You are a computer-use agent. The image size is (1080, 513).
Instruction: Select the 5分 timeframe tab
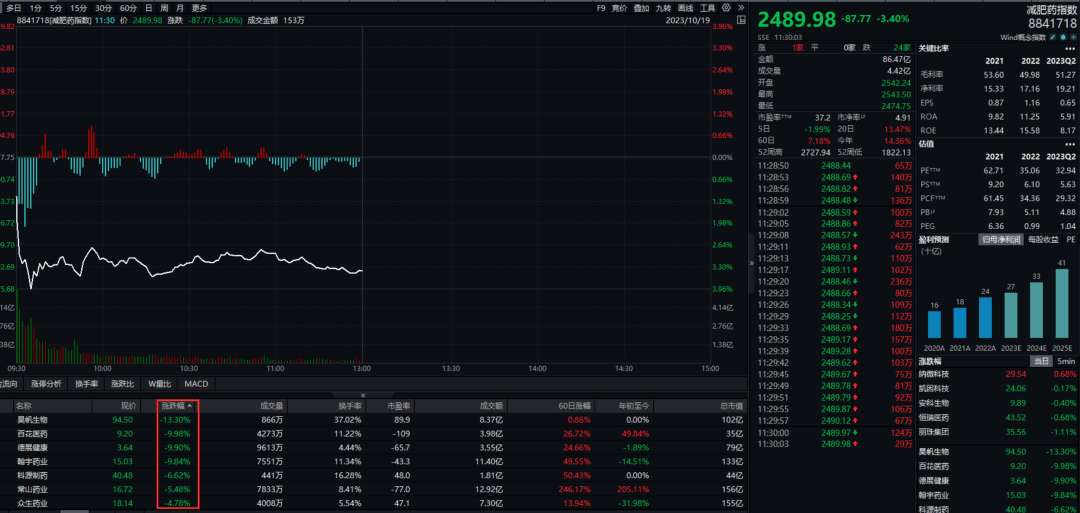coord(57,7)
